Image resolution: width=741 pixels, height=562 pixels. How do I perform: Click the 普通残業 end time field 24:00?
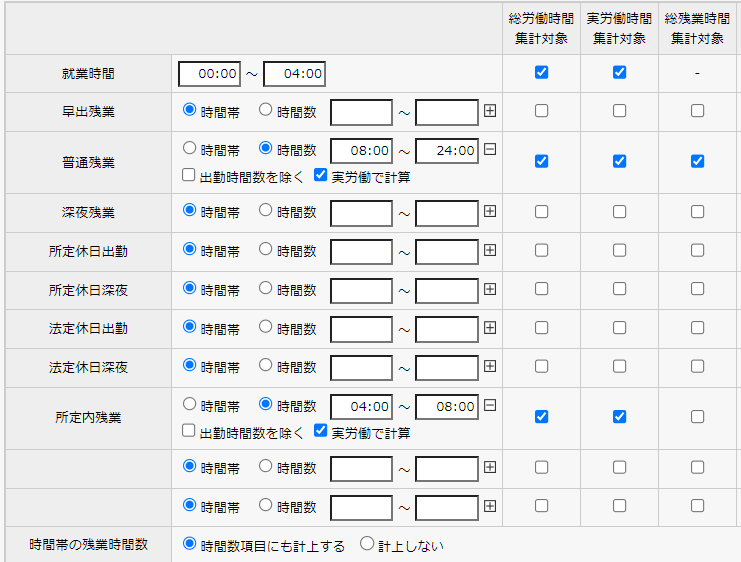[447, 151]
